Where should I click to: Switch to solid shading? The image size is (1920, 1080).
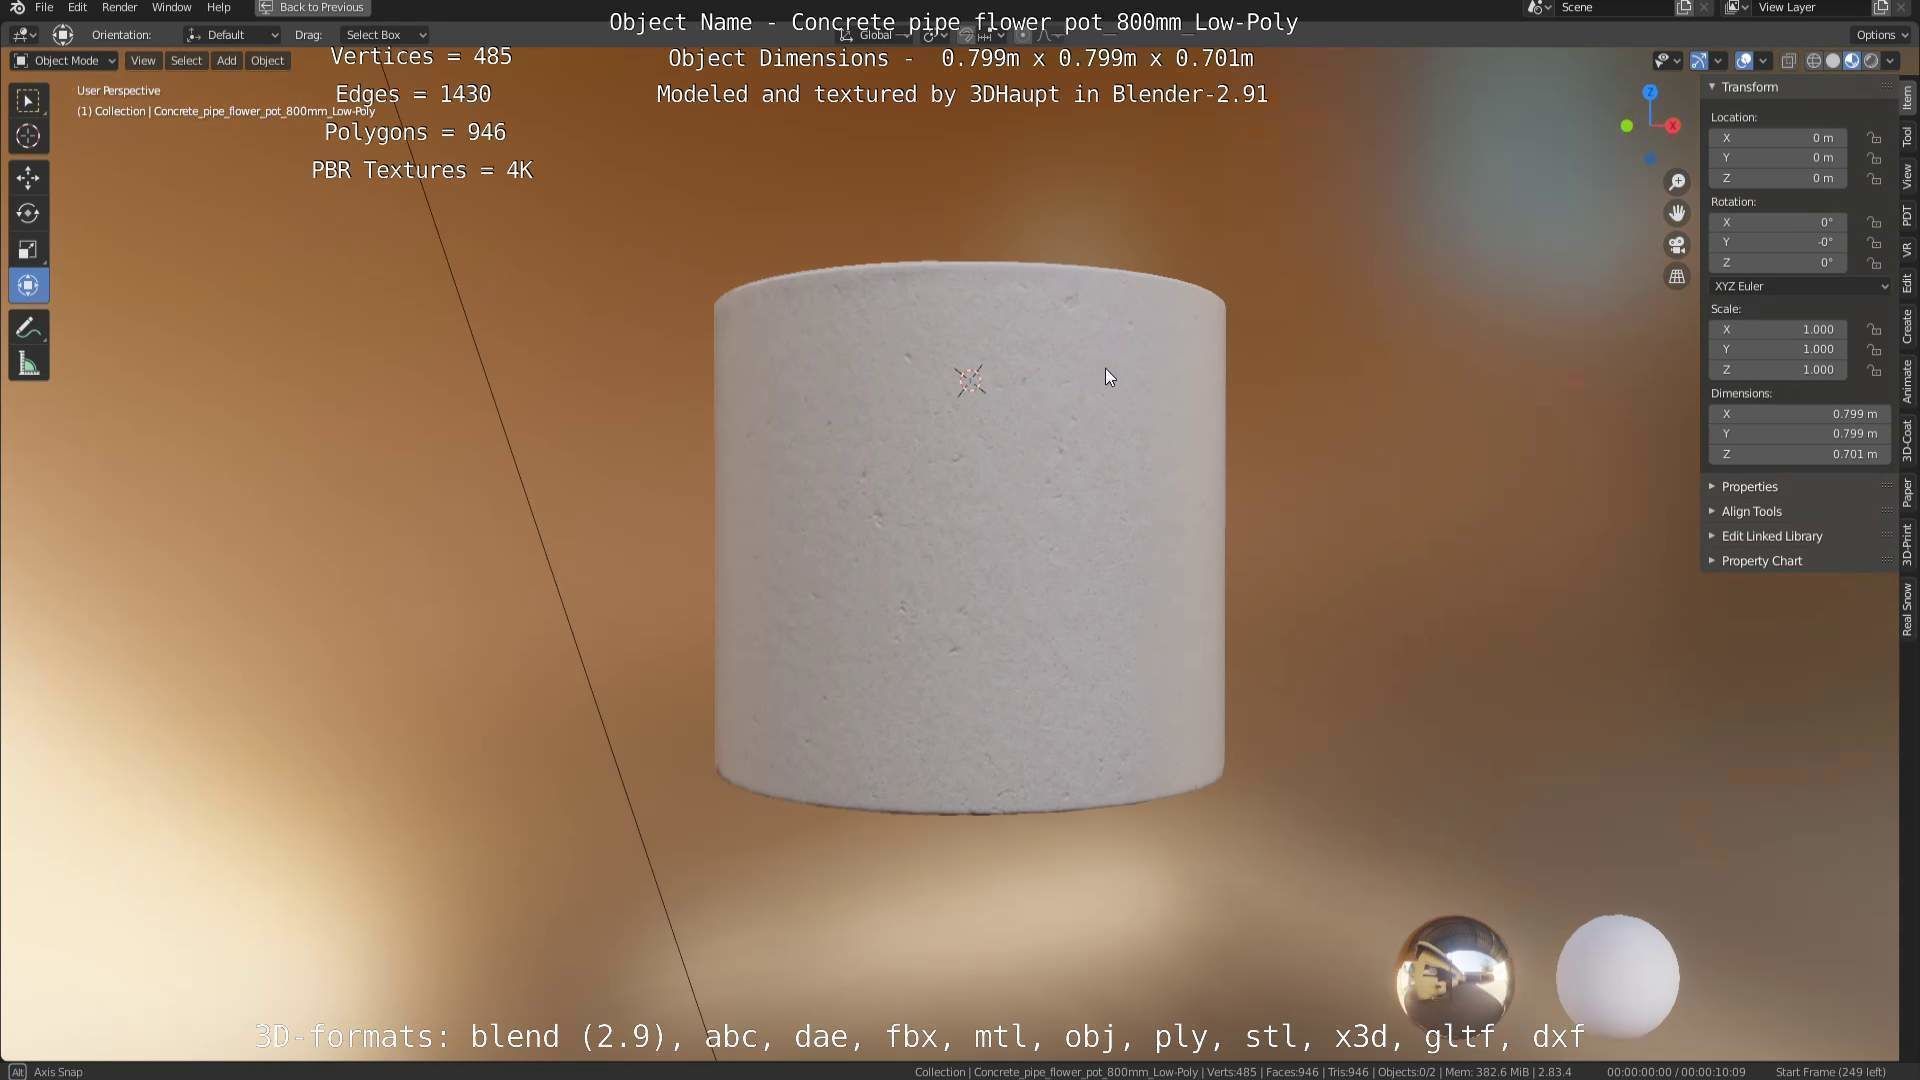[1833, 61]
